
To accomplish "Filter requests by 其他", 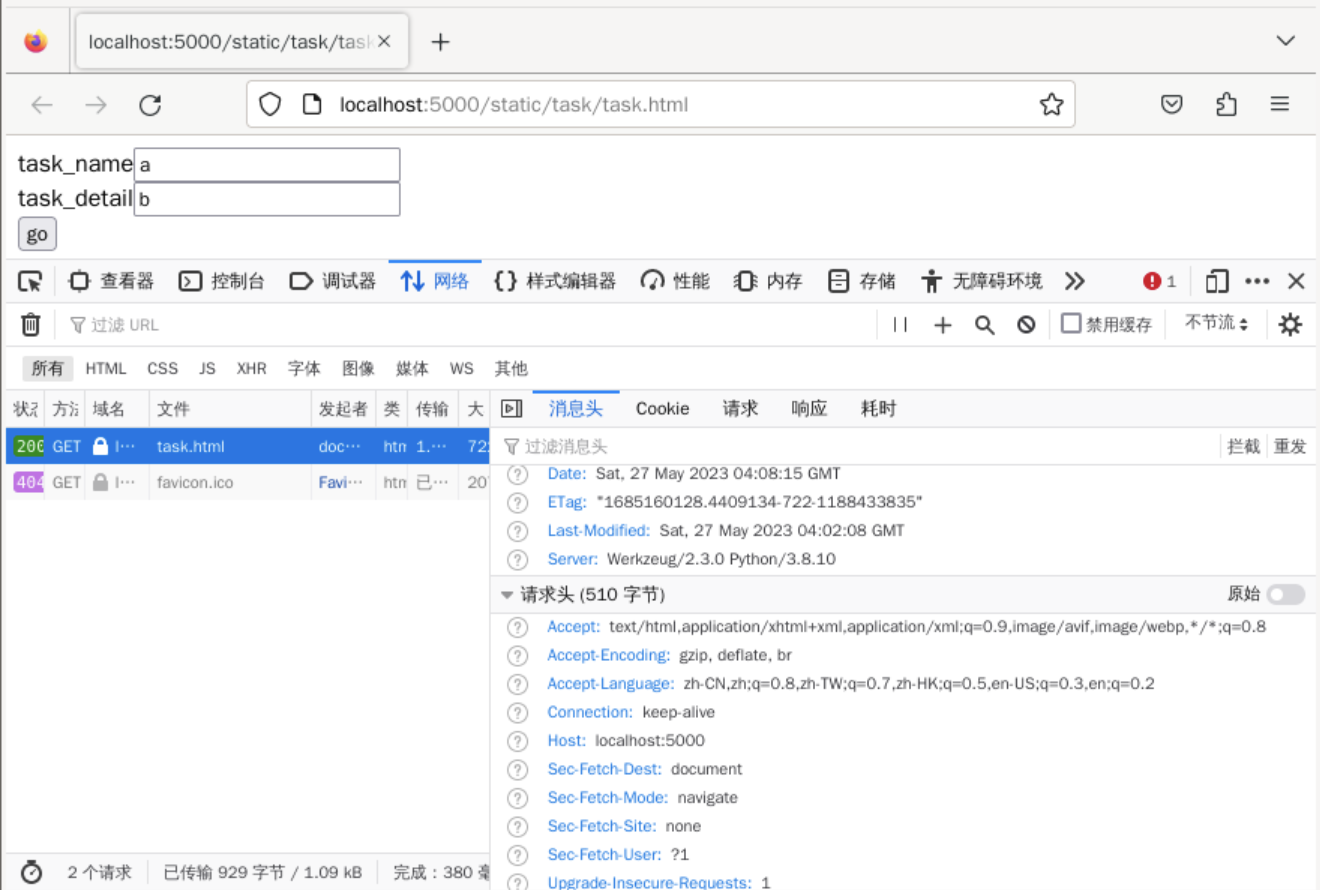I will pyautogui.click(x=511, y=368).
